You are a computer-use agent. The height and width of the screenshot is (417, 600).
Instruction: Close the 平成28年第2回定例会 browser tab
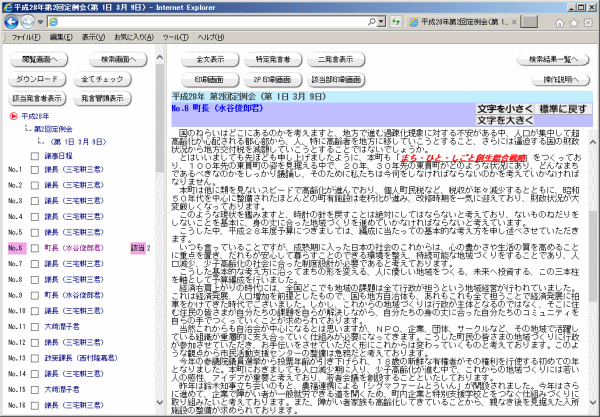click(x=514, y=22)
